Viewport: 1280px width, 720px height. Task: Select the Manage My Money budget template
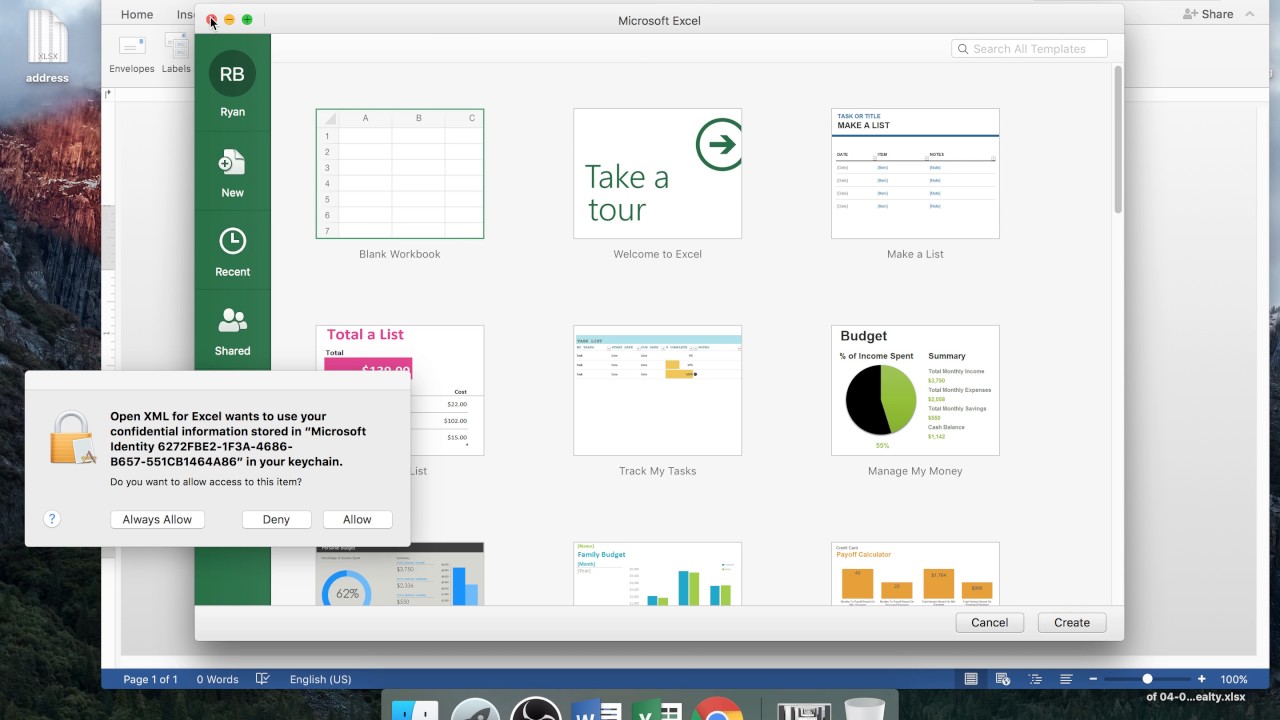pos(915,391)
